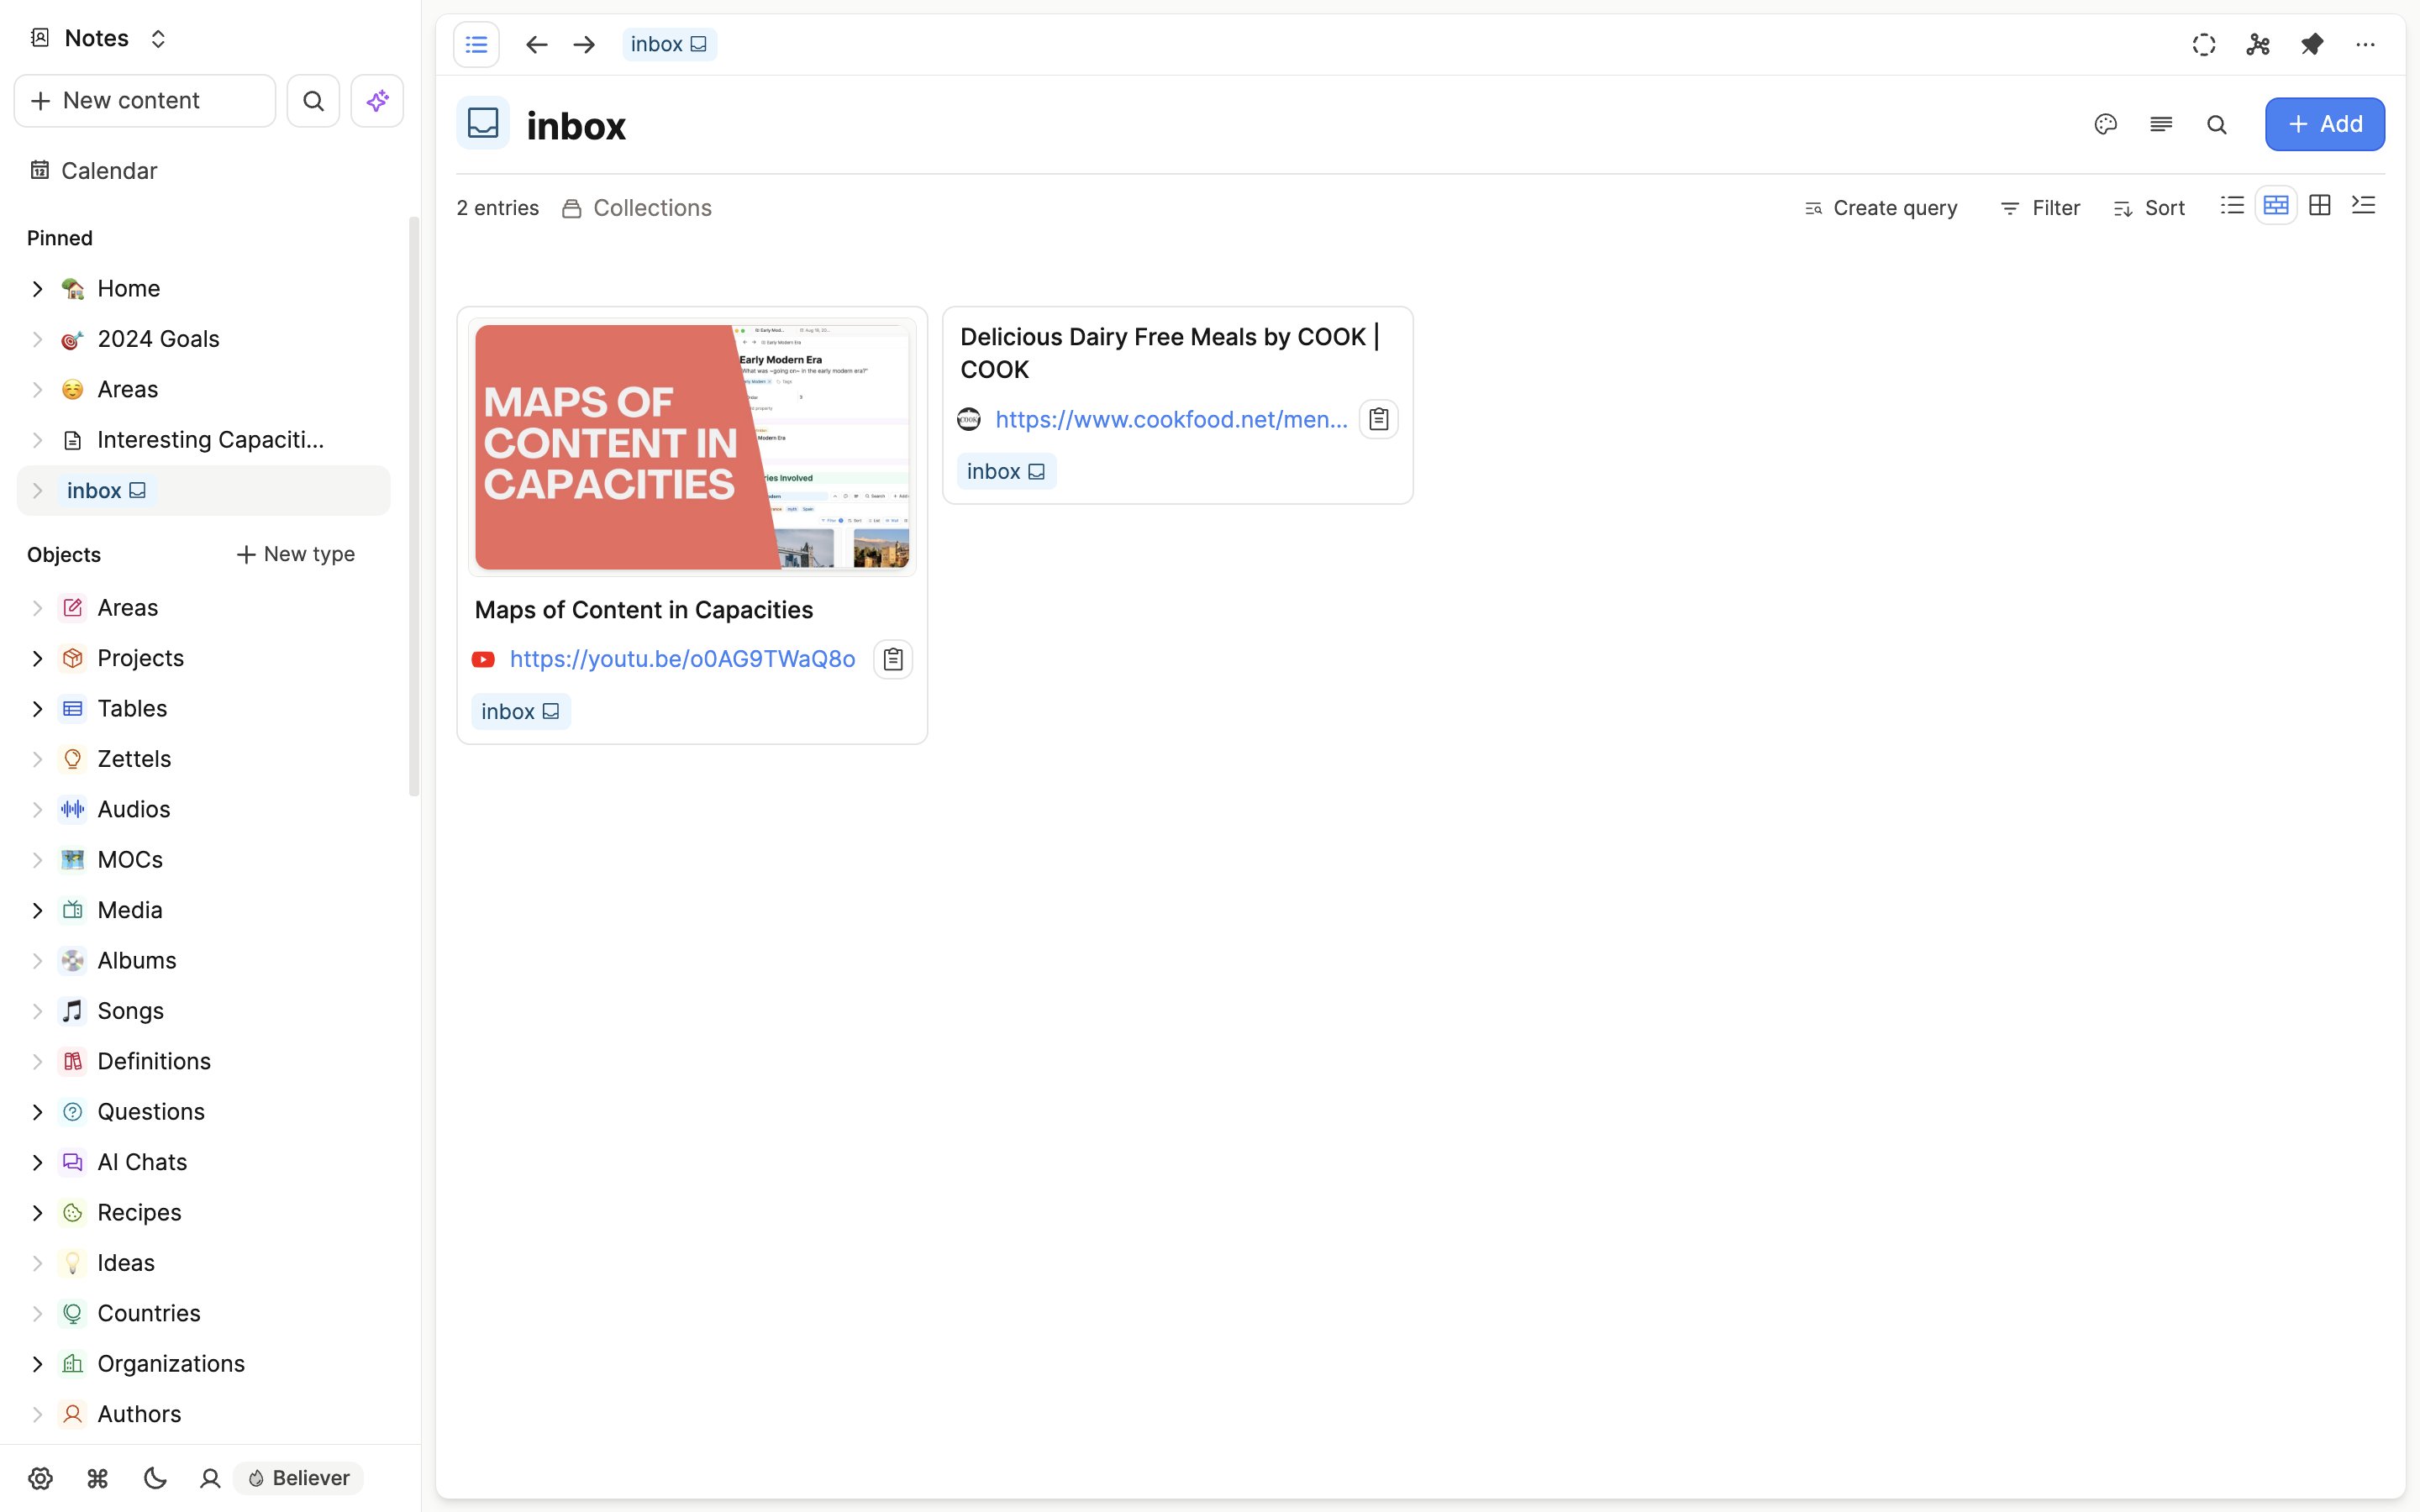Open the palette appearance icon
The width and height of the screenshot is (2420, 1512).
[x=2105, y=124]
